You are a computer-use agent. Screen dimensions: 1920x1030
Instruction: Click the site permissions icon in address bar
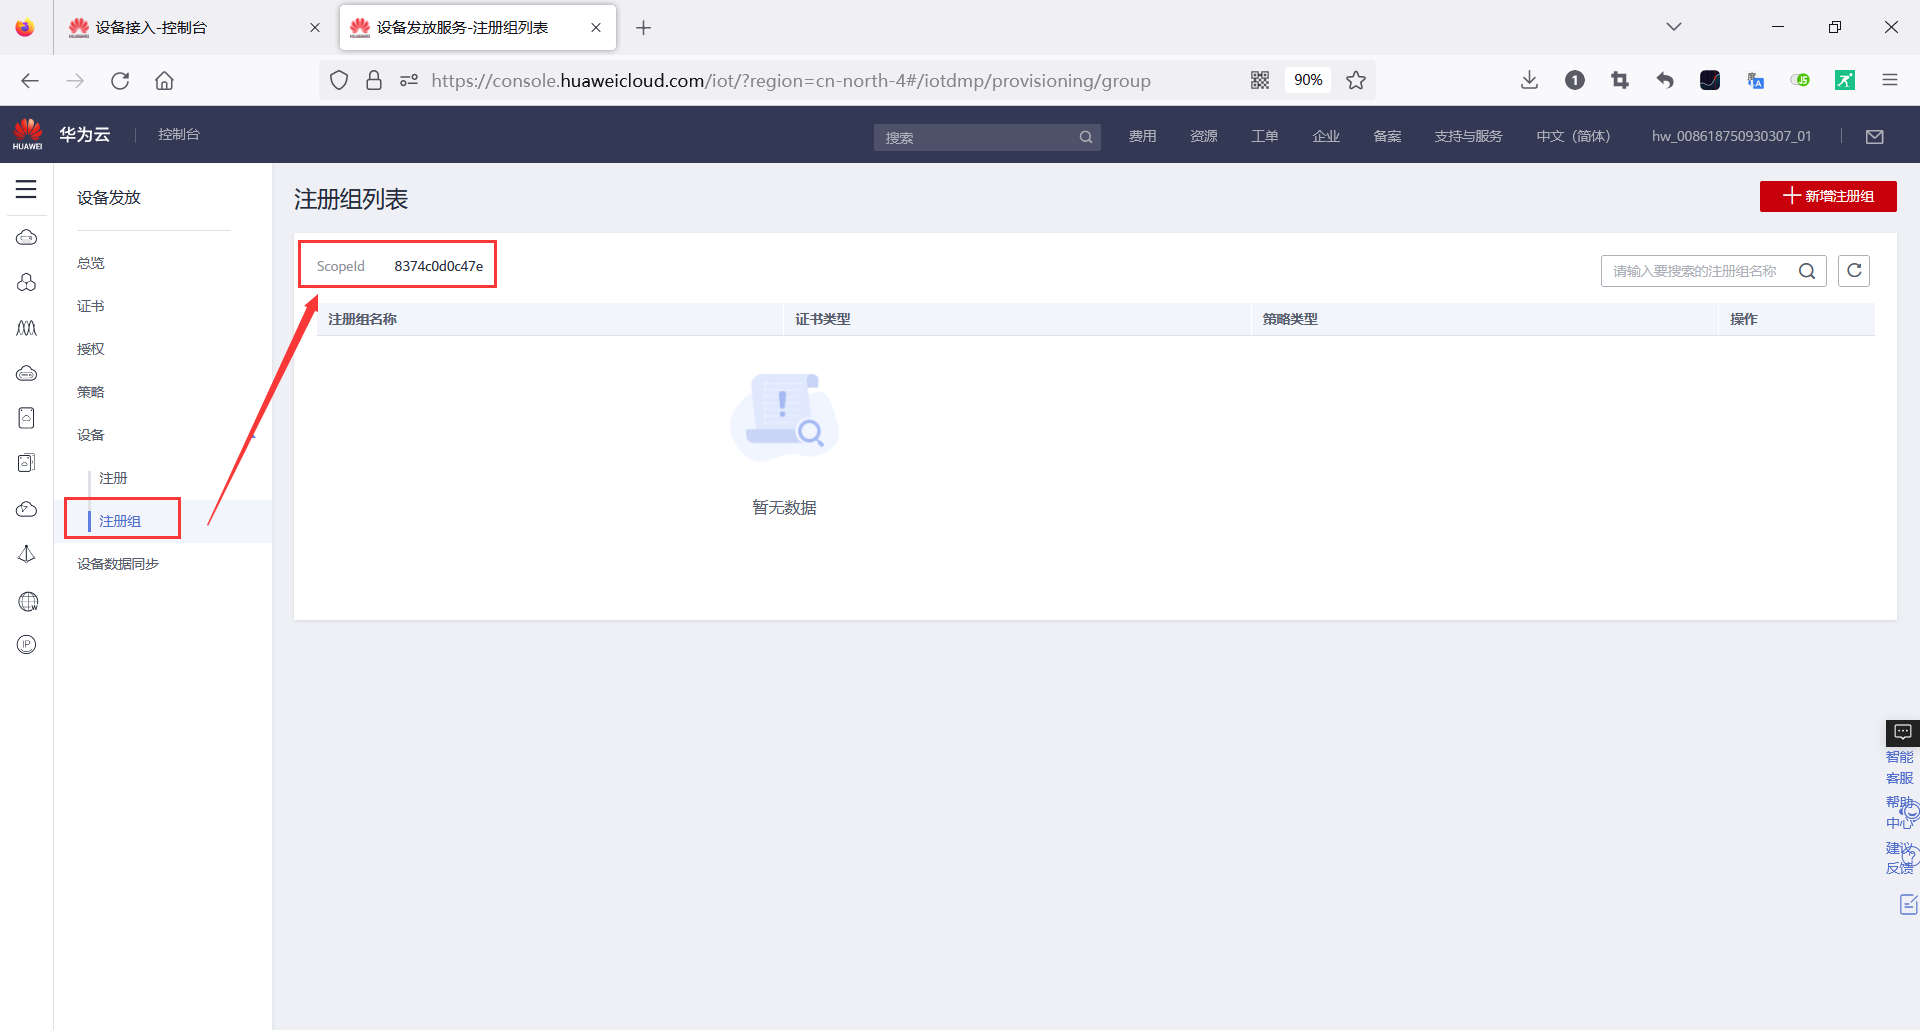408,80
